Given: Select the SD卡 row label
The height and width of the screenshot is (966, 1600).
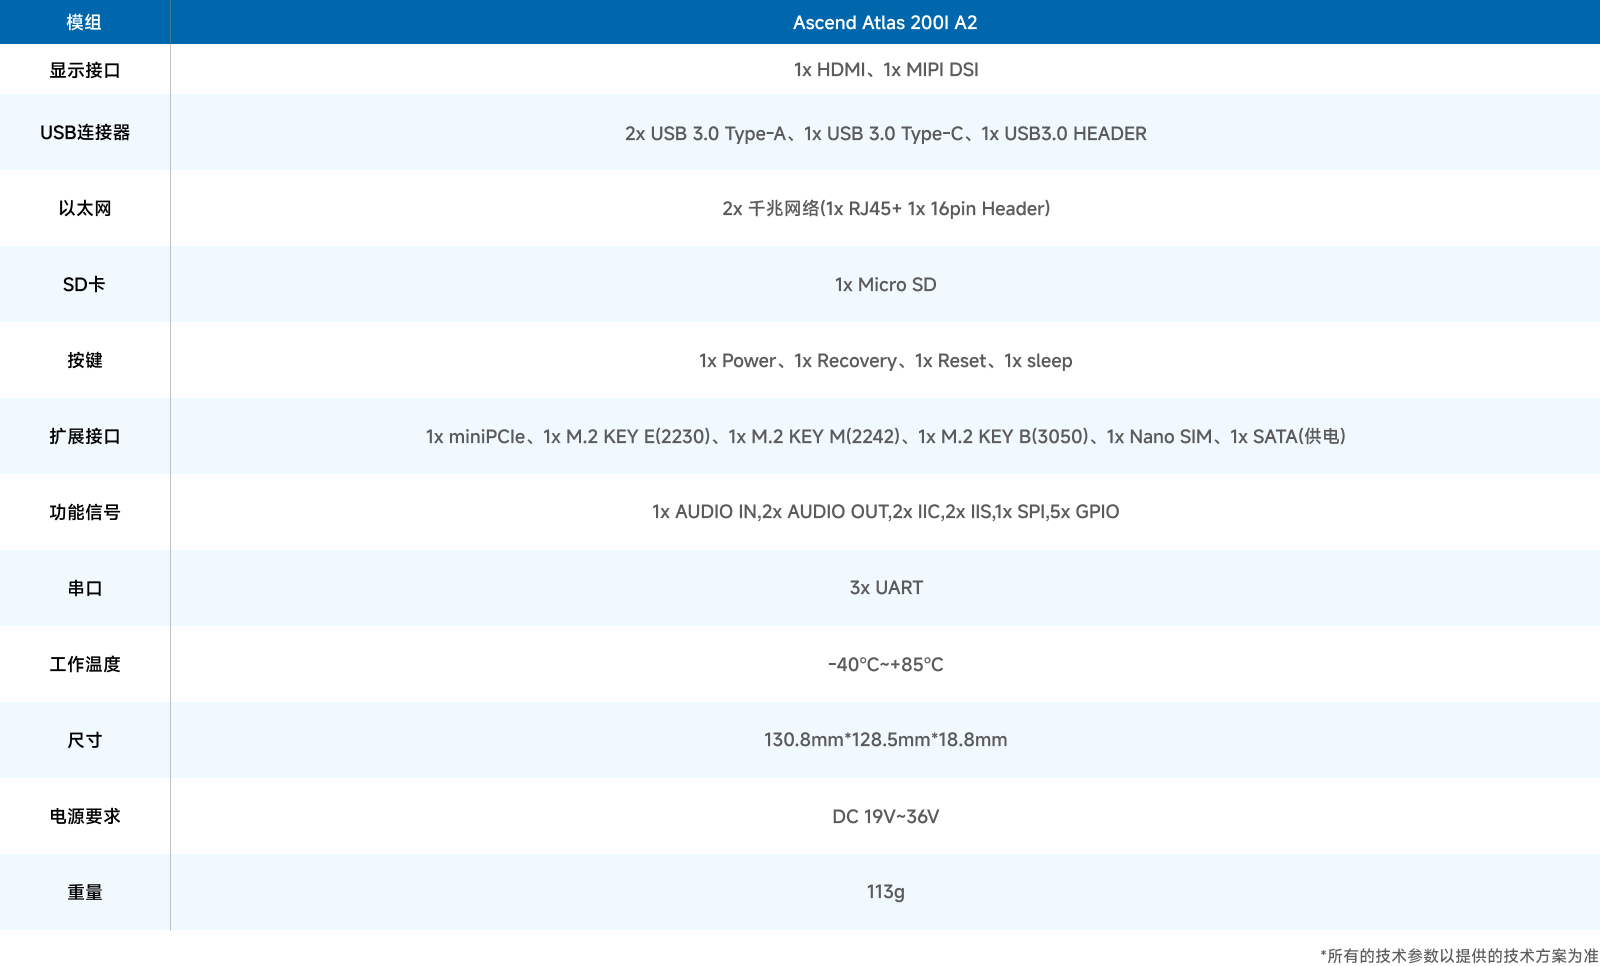Looking at the screenshot, I should 85,284.
